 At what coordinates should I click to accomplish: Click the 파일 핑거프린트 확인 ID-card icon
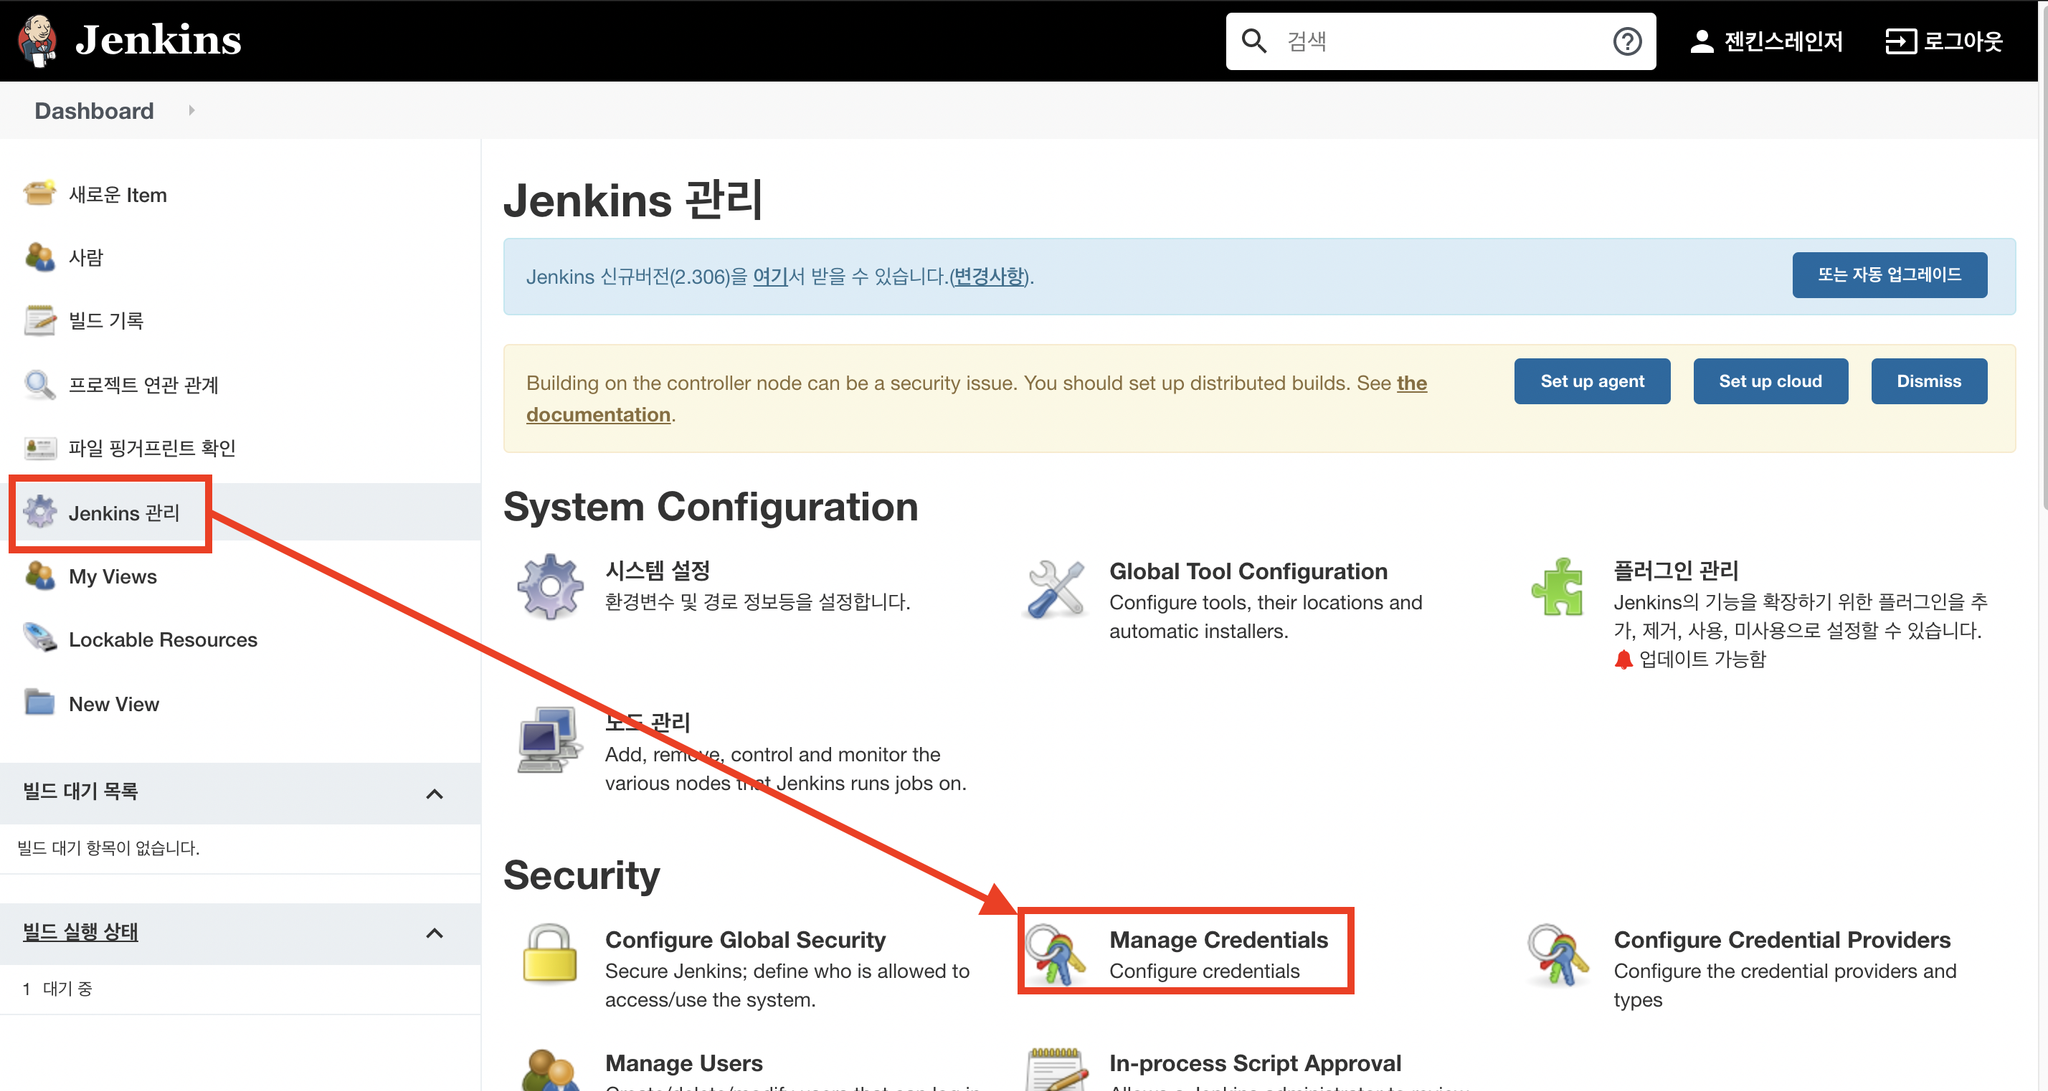coord(40,448)
